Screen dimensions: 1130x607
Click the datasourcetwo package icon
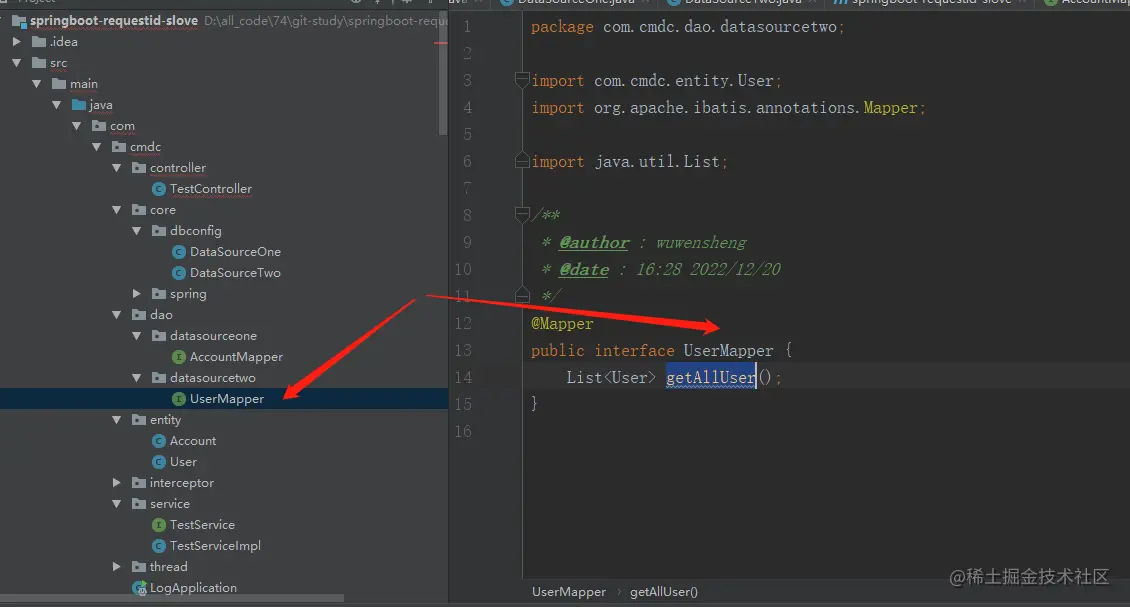[x=159, y=378]
